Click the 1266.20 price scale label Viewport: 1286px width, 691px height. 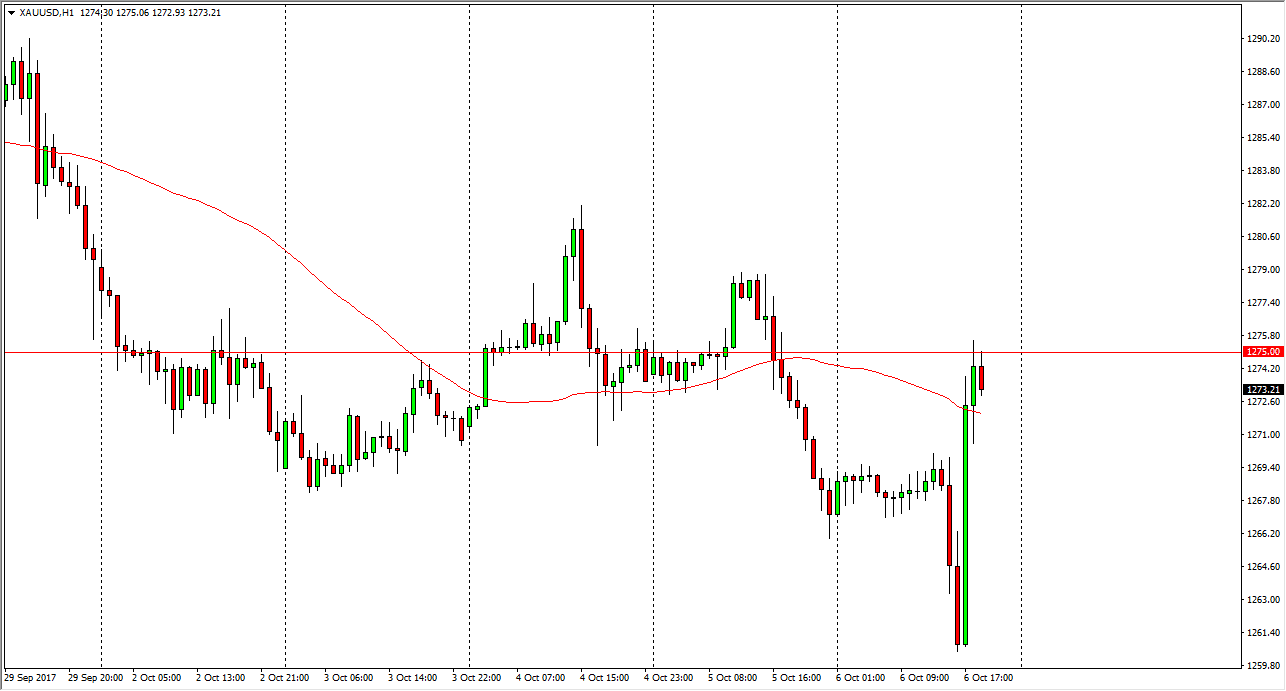(1262, 534)
